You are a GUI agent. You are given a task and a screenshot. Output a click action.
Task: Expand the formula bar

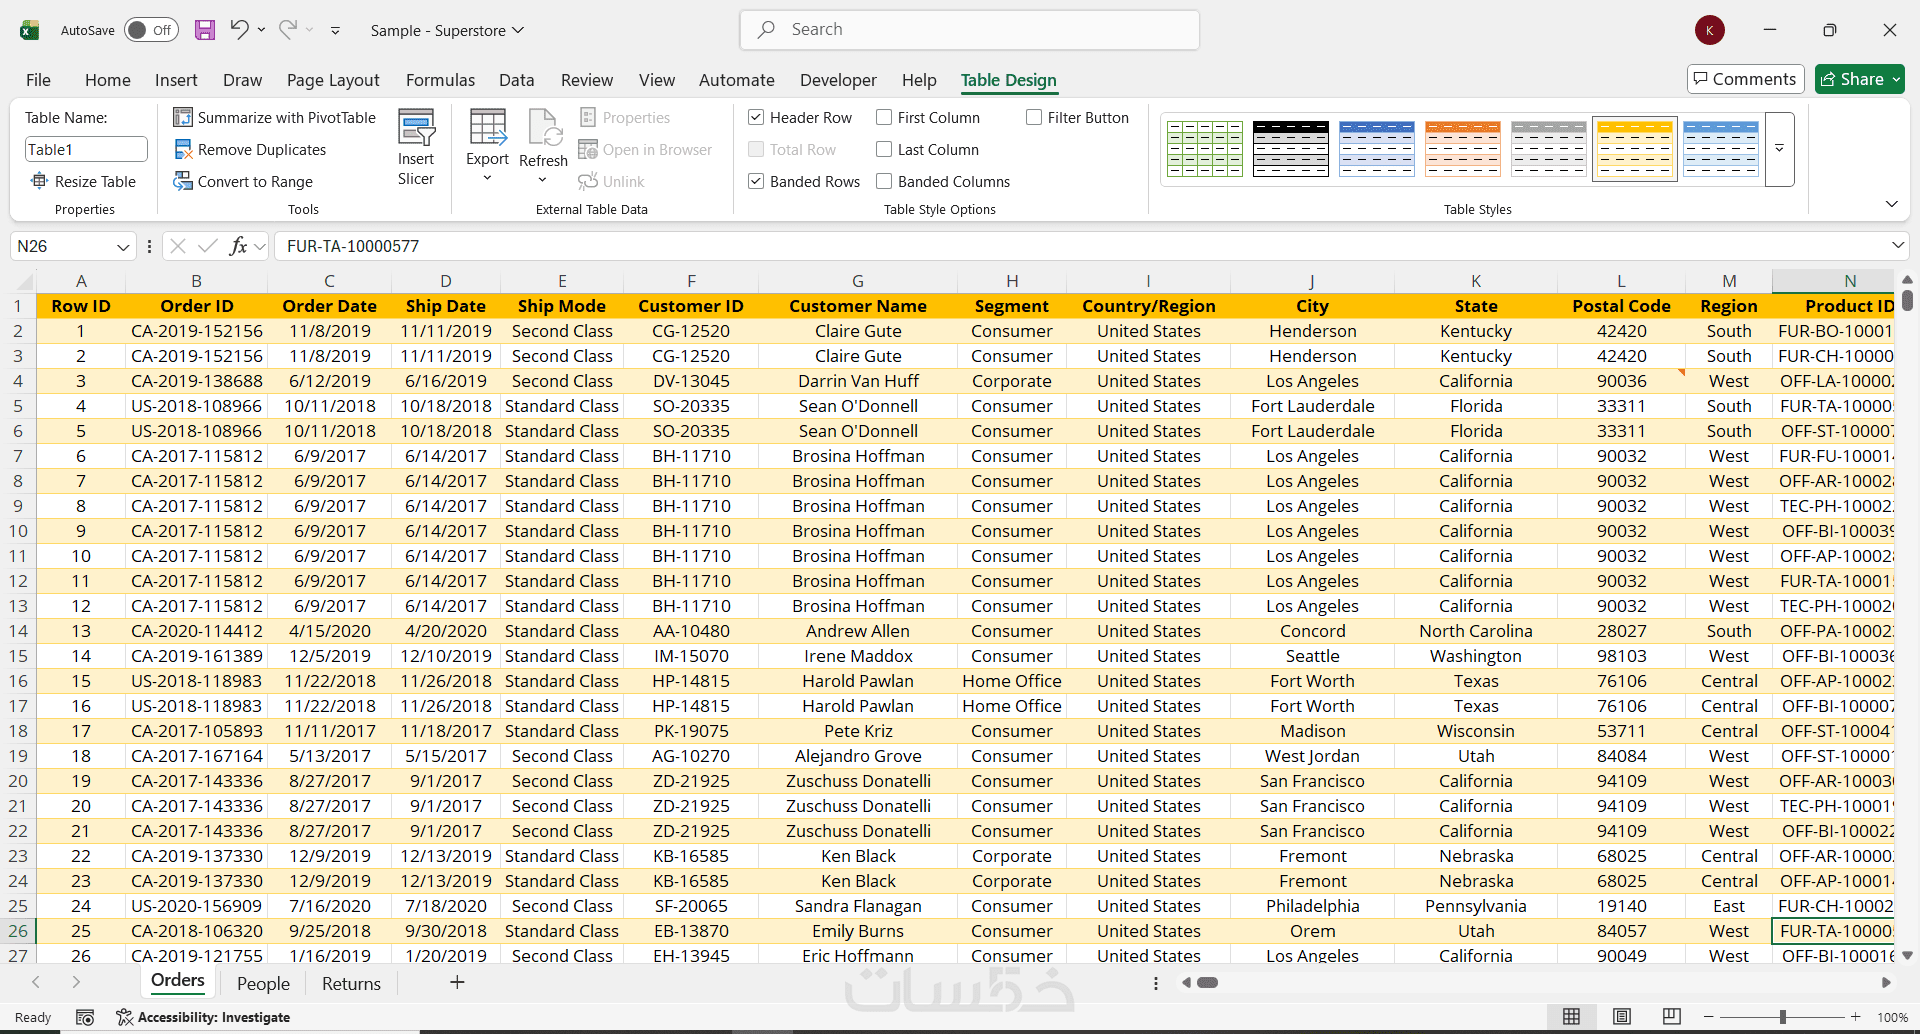[1897, 246]
